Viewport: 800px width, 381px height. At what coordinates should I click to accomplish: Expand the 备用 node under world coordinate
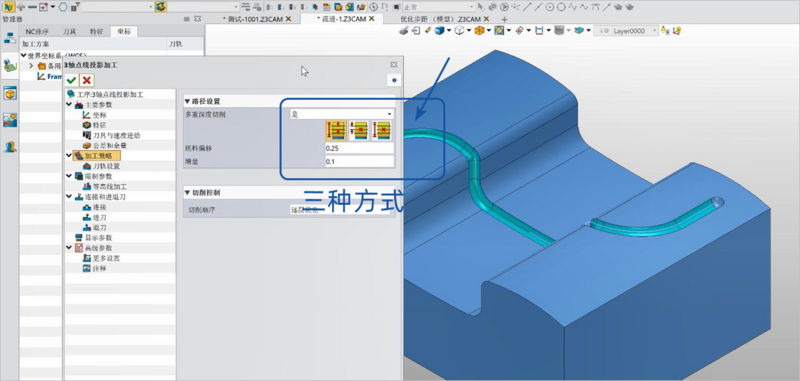point(31,66)
